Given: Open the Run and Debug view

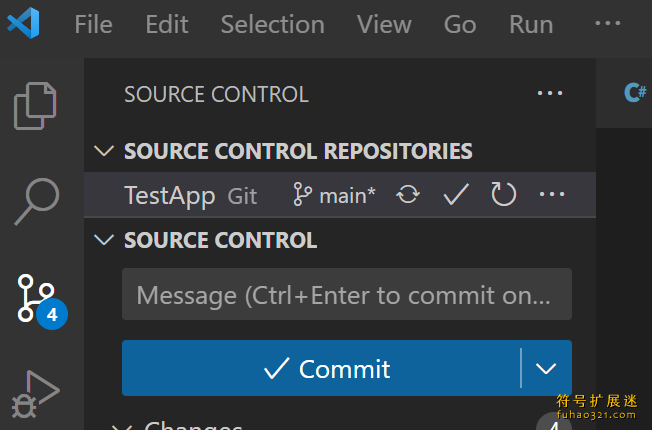Looking at the screenshot, I should (35, 394).
